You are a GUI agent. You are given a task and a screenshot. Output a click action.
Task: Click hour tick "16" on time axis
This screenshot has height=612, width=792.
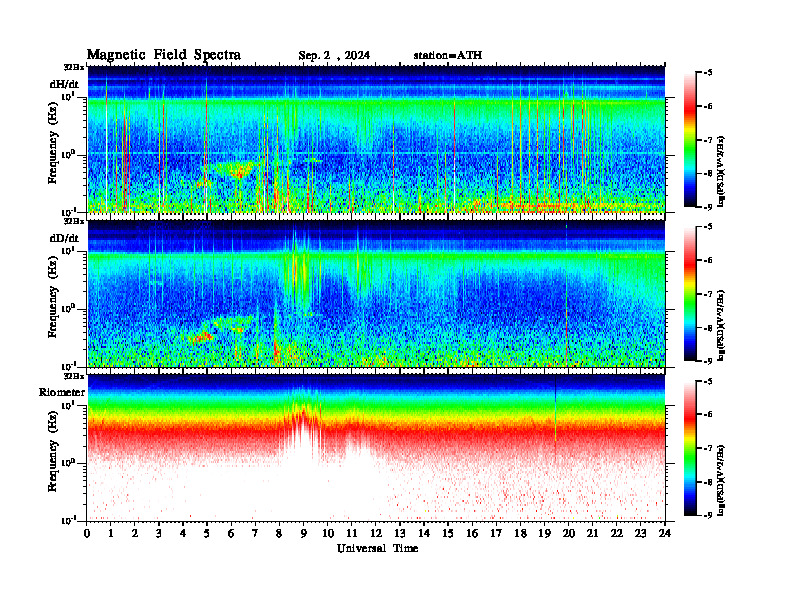472,534
